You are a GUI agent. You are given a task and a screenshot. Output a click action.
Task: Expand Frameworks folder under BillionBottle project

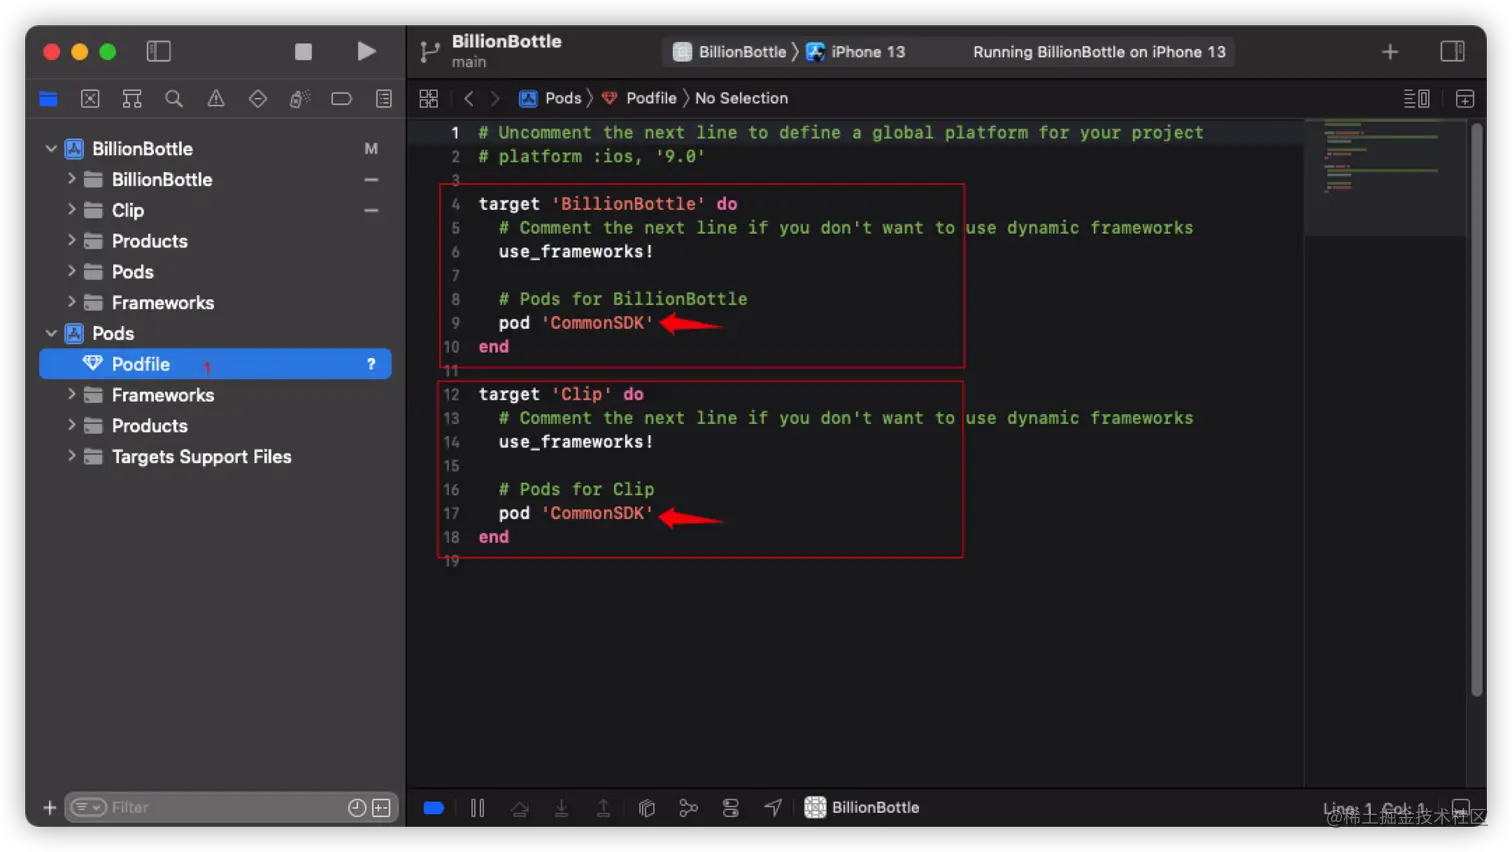tap(71, 302)
